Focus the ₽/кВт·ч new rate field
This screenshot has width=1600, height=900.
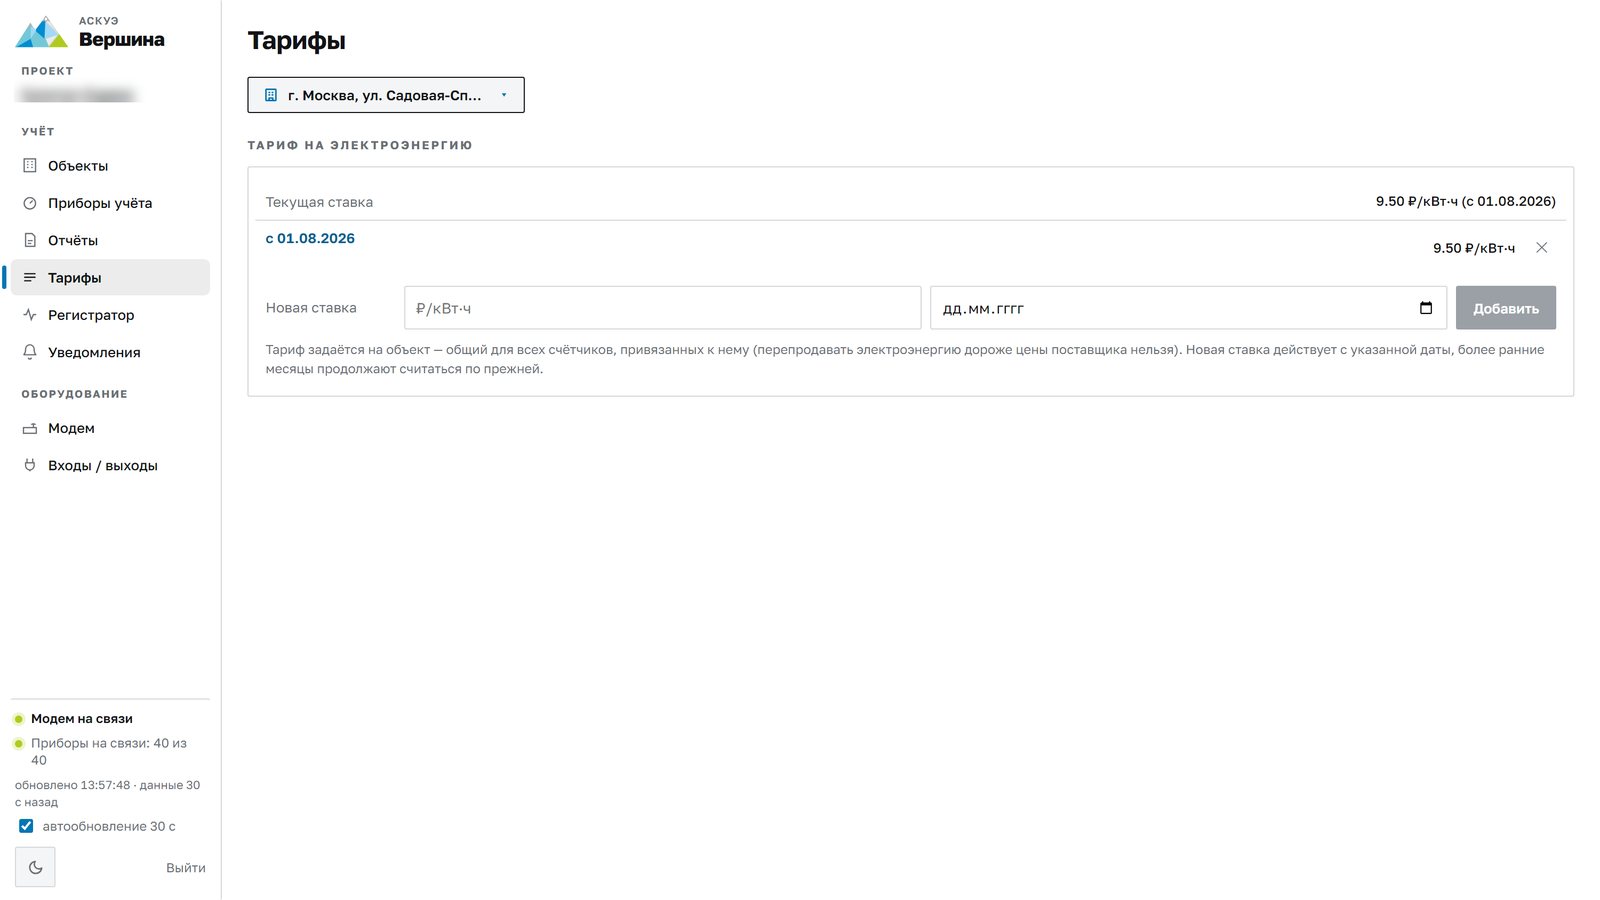tap(662, 308)
